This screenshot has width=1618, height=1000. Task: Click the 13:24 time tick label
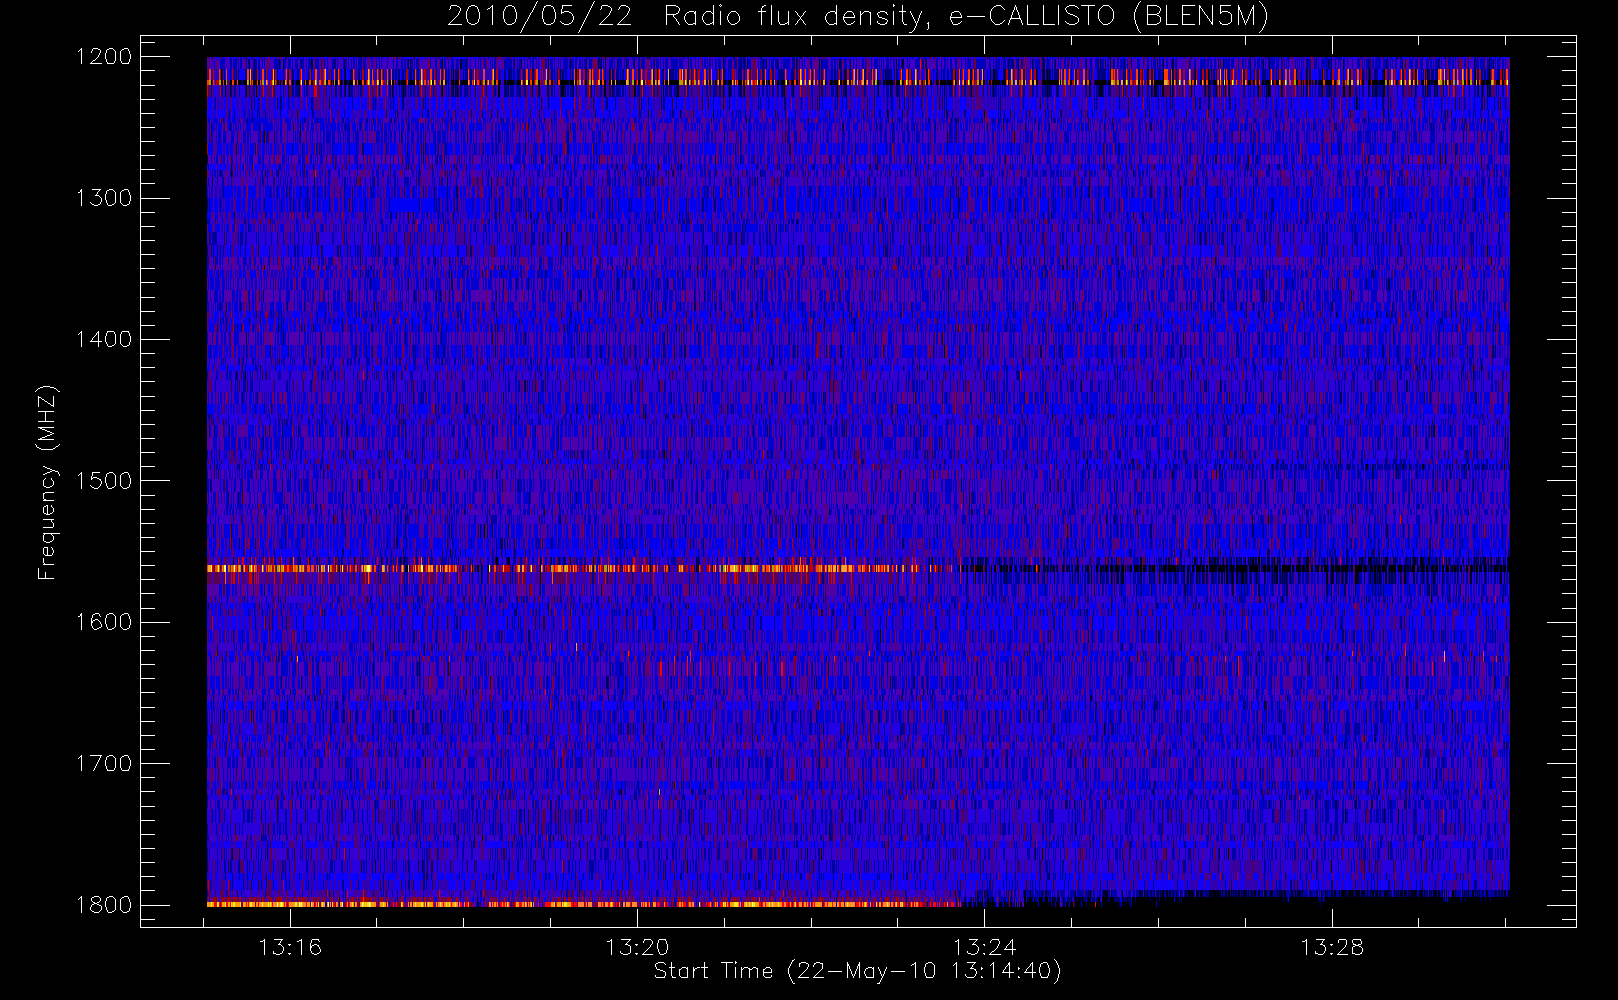984,947
